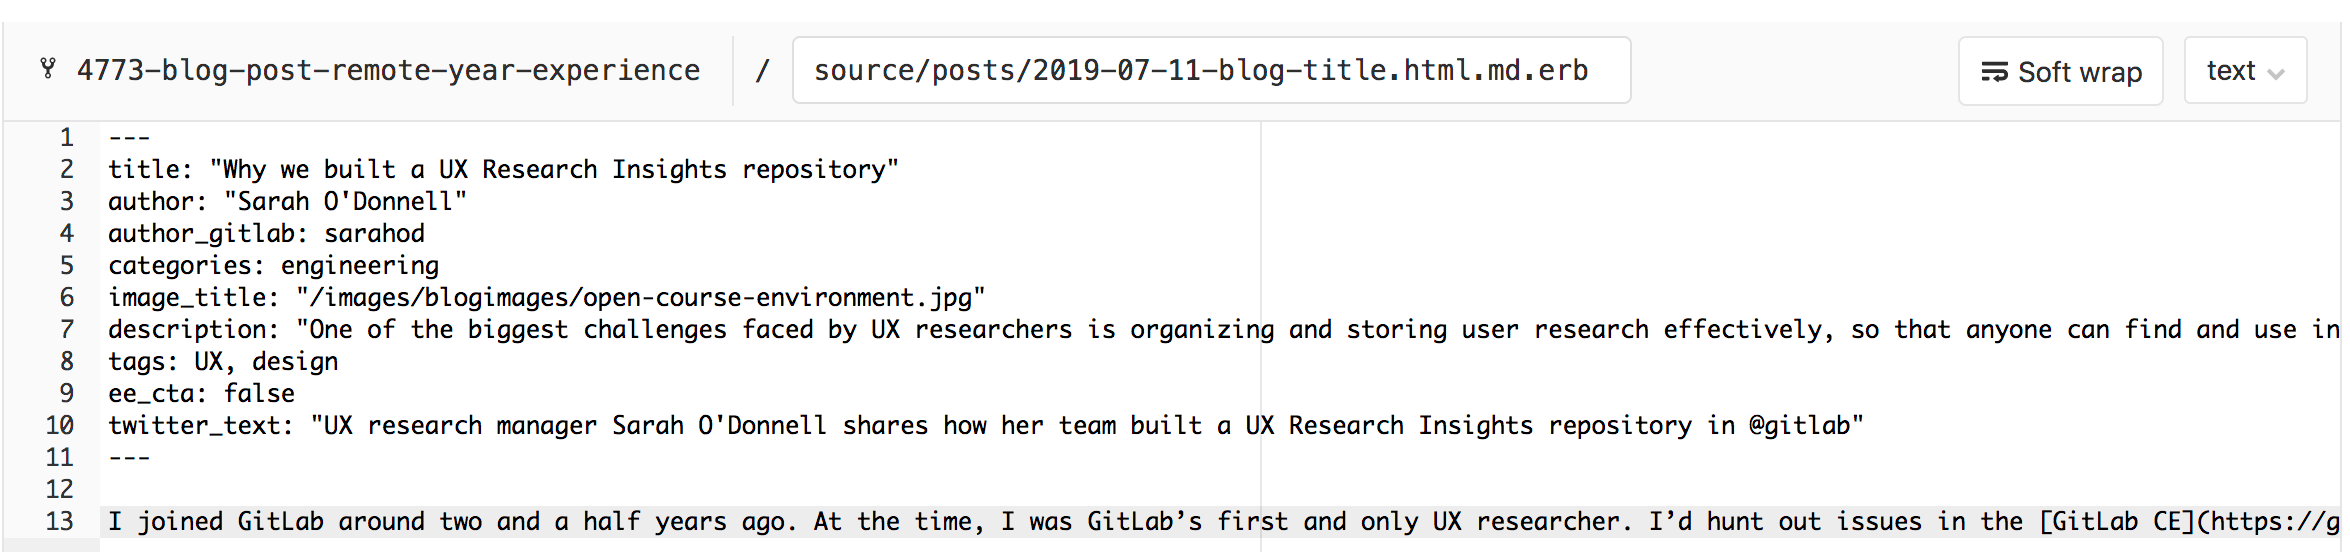Click the image_title path line
The image size is (2350, 552).
546,297
